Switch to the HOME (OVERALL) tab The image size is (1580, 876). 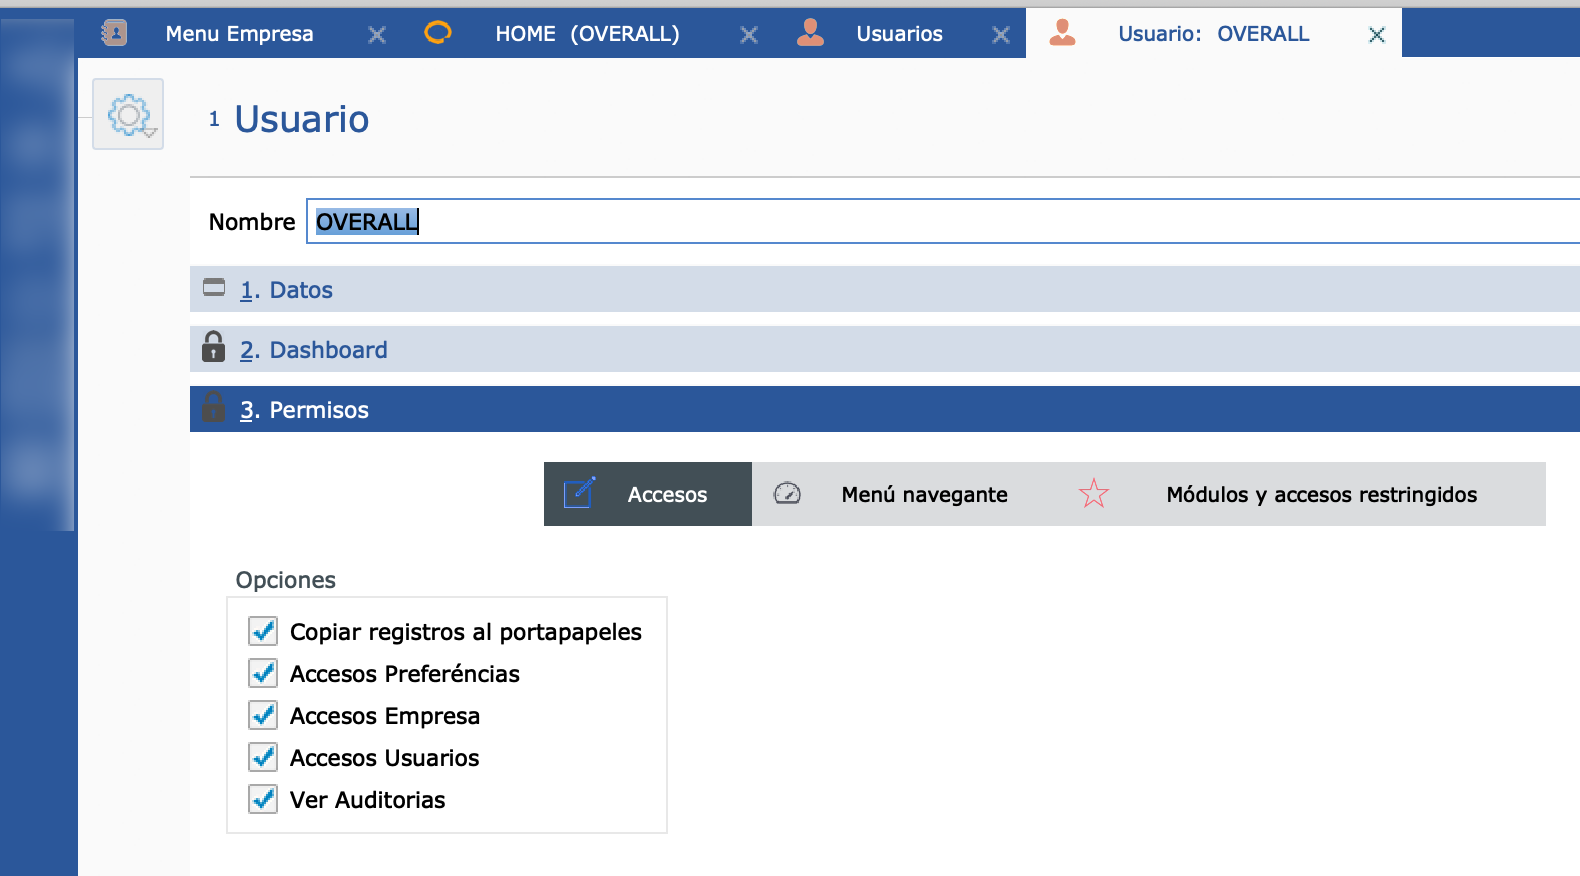587,34
